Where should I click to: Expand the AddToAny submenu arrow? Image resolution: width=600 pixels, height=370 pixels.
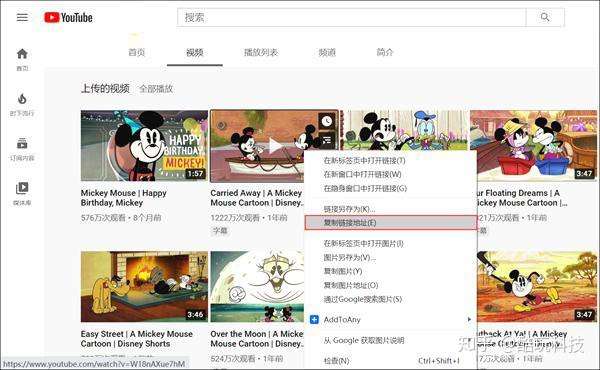pos(469,319)
